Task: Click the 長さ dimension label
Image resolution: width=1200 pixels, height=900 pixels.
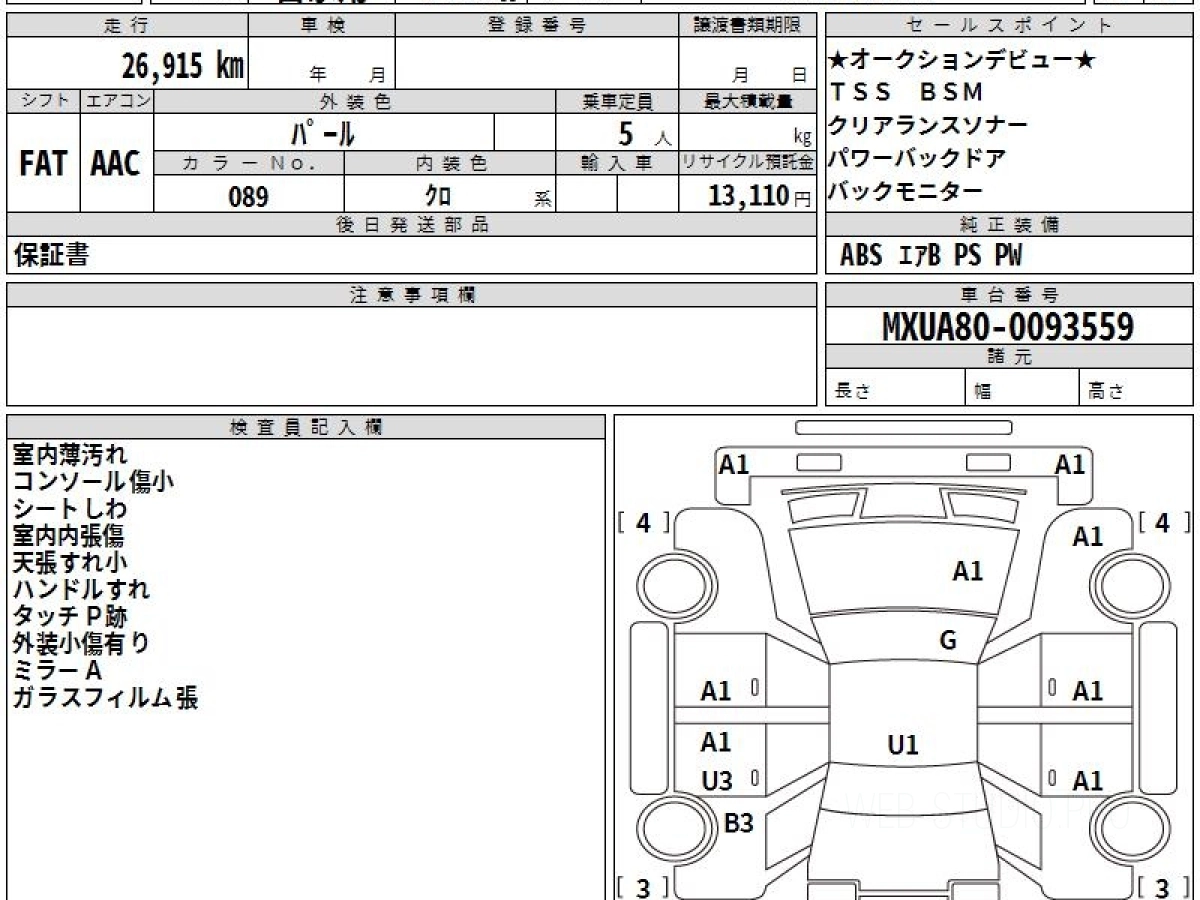Action: tap(852, 392)
